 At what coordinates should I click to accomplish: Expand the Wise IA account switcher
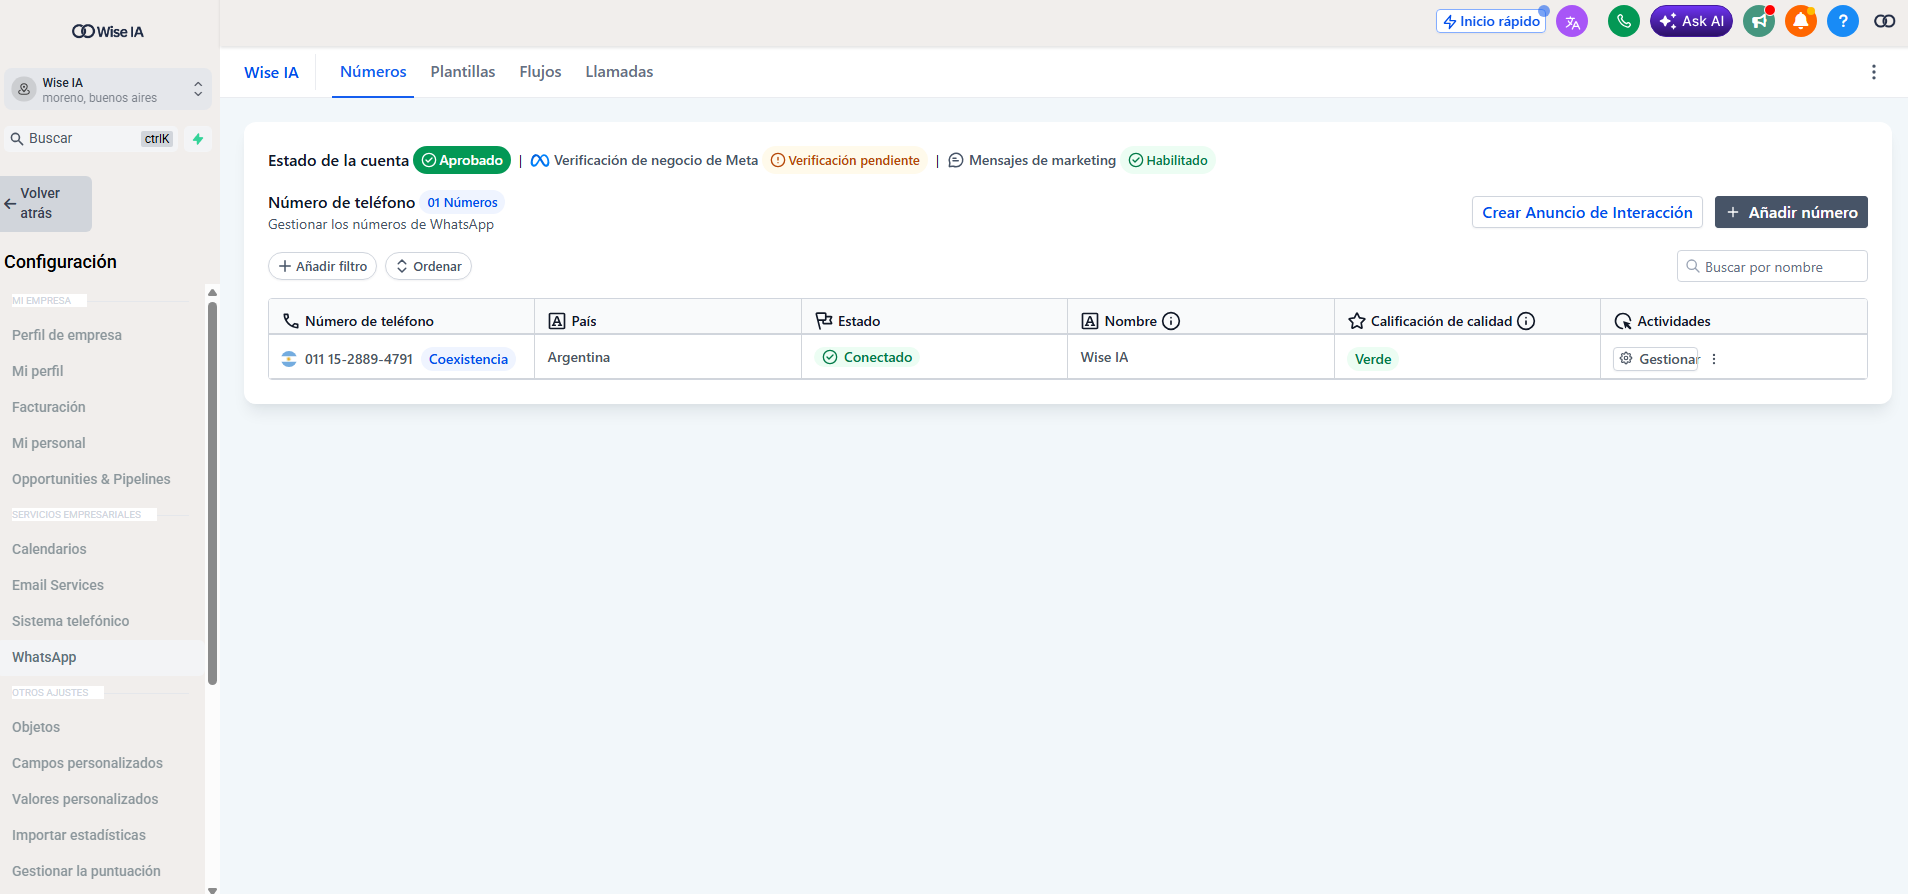108,90
